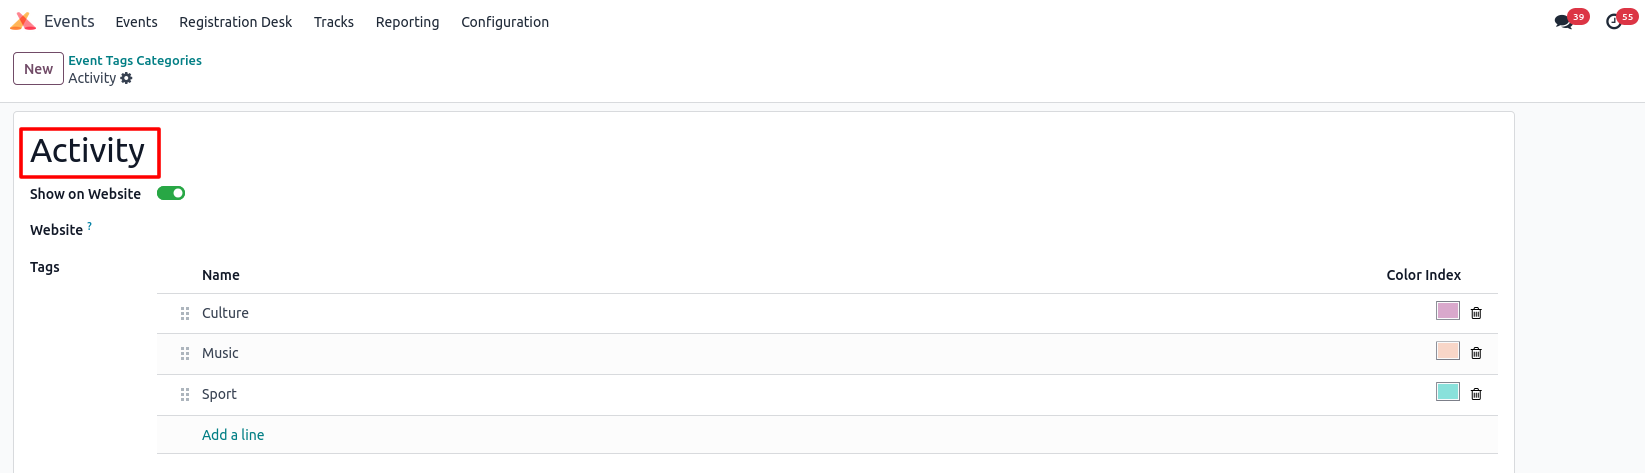Open the purple color swatch for Culture
The height and width of the screenshot is (473, 1645).
tap(1448, 311)
